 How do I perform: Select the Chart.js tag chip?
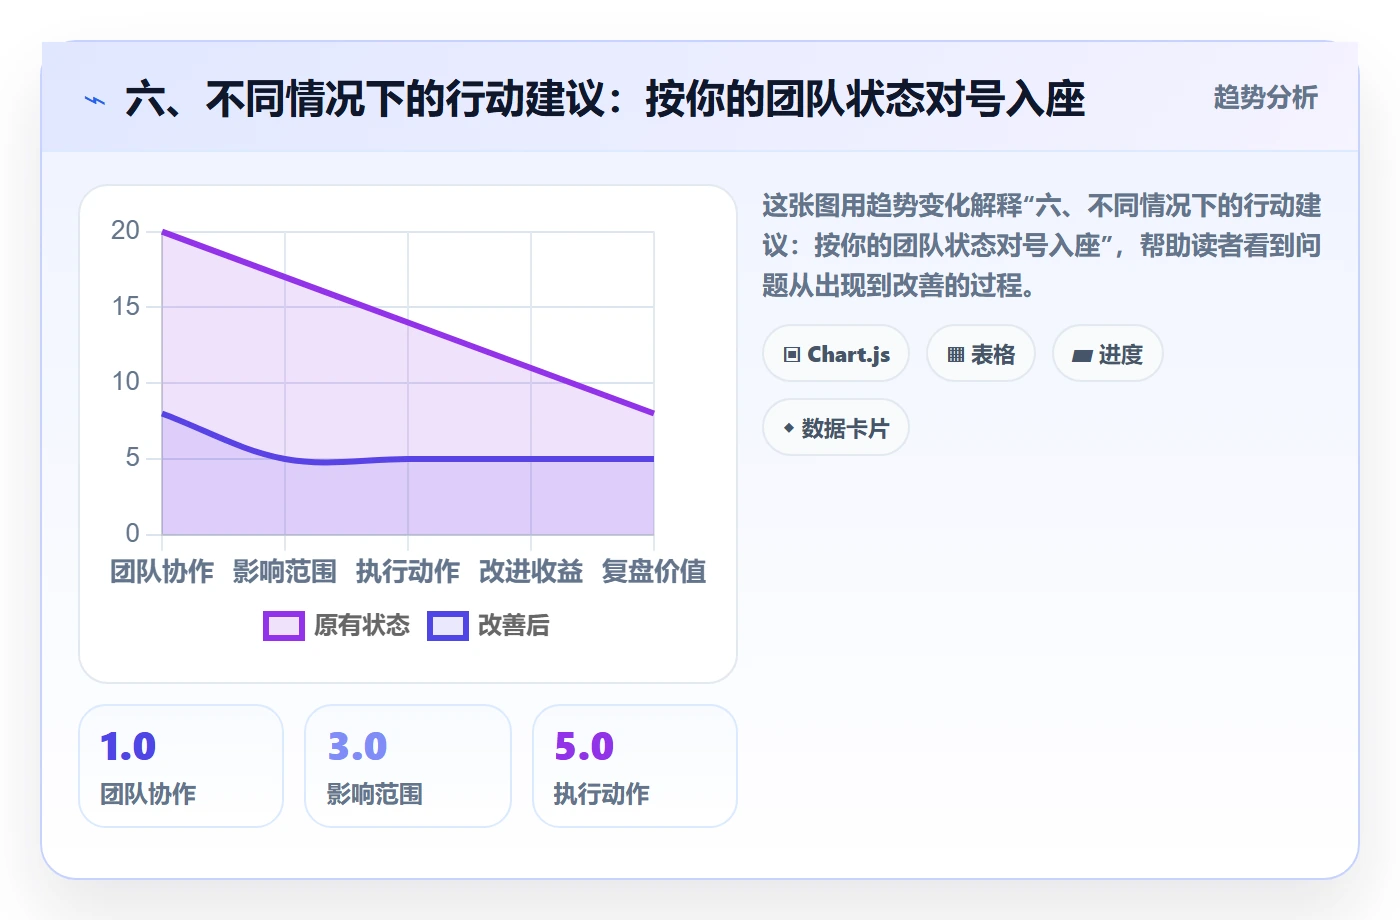click(836, 354)
